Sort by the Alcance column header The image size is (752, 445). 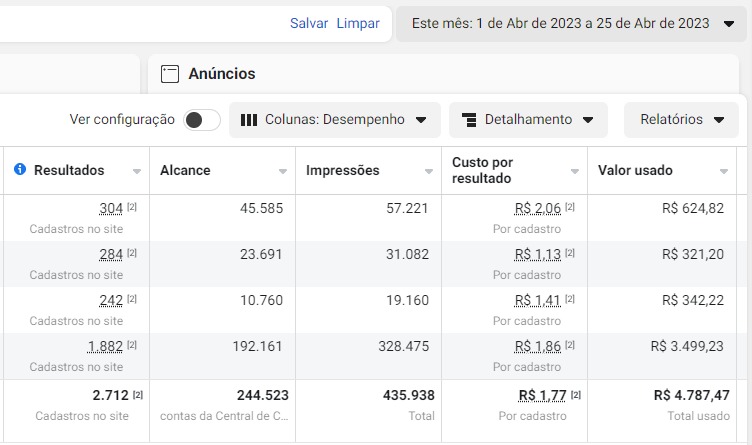(185, 170)
